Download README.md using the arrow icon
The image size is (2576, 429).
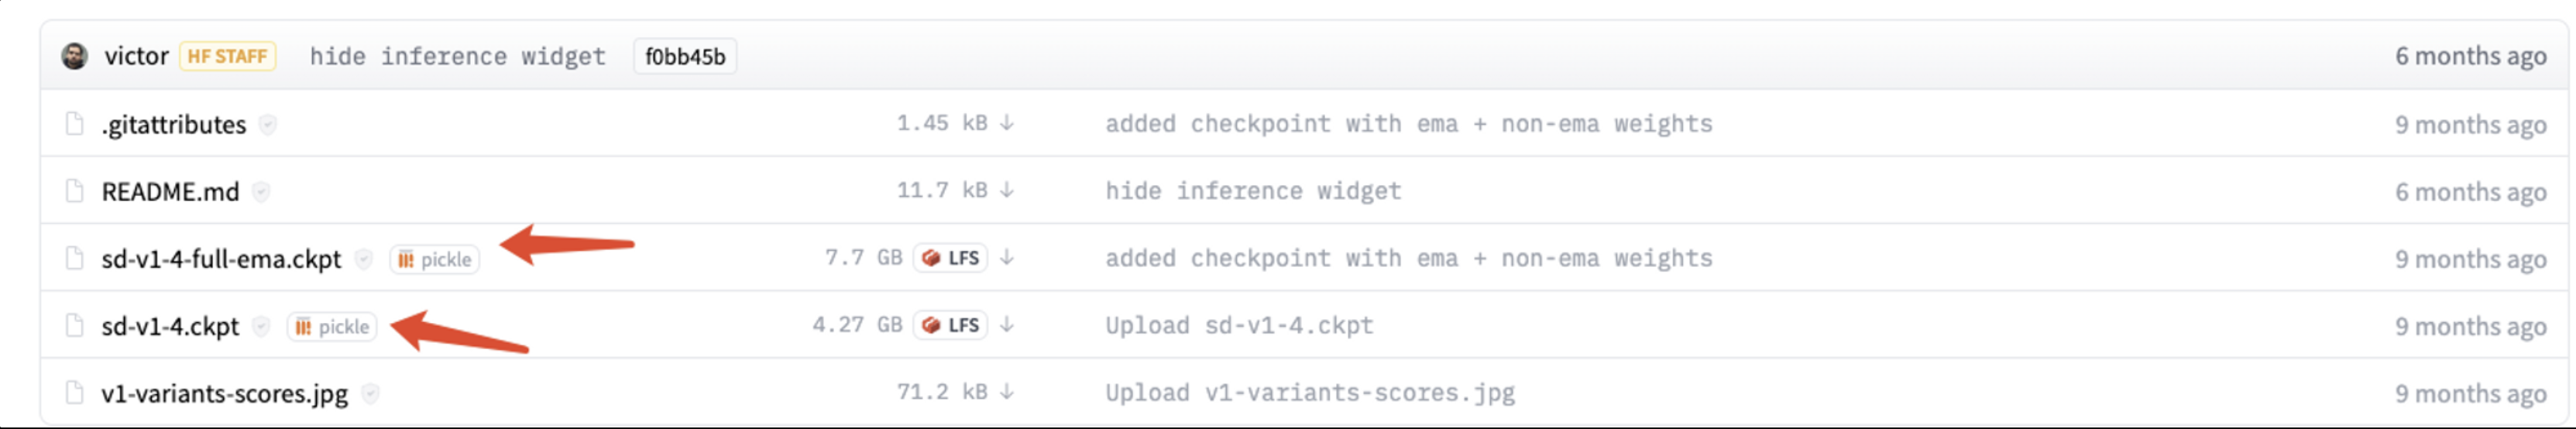click(1007, 190)
